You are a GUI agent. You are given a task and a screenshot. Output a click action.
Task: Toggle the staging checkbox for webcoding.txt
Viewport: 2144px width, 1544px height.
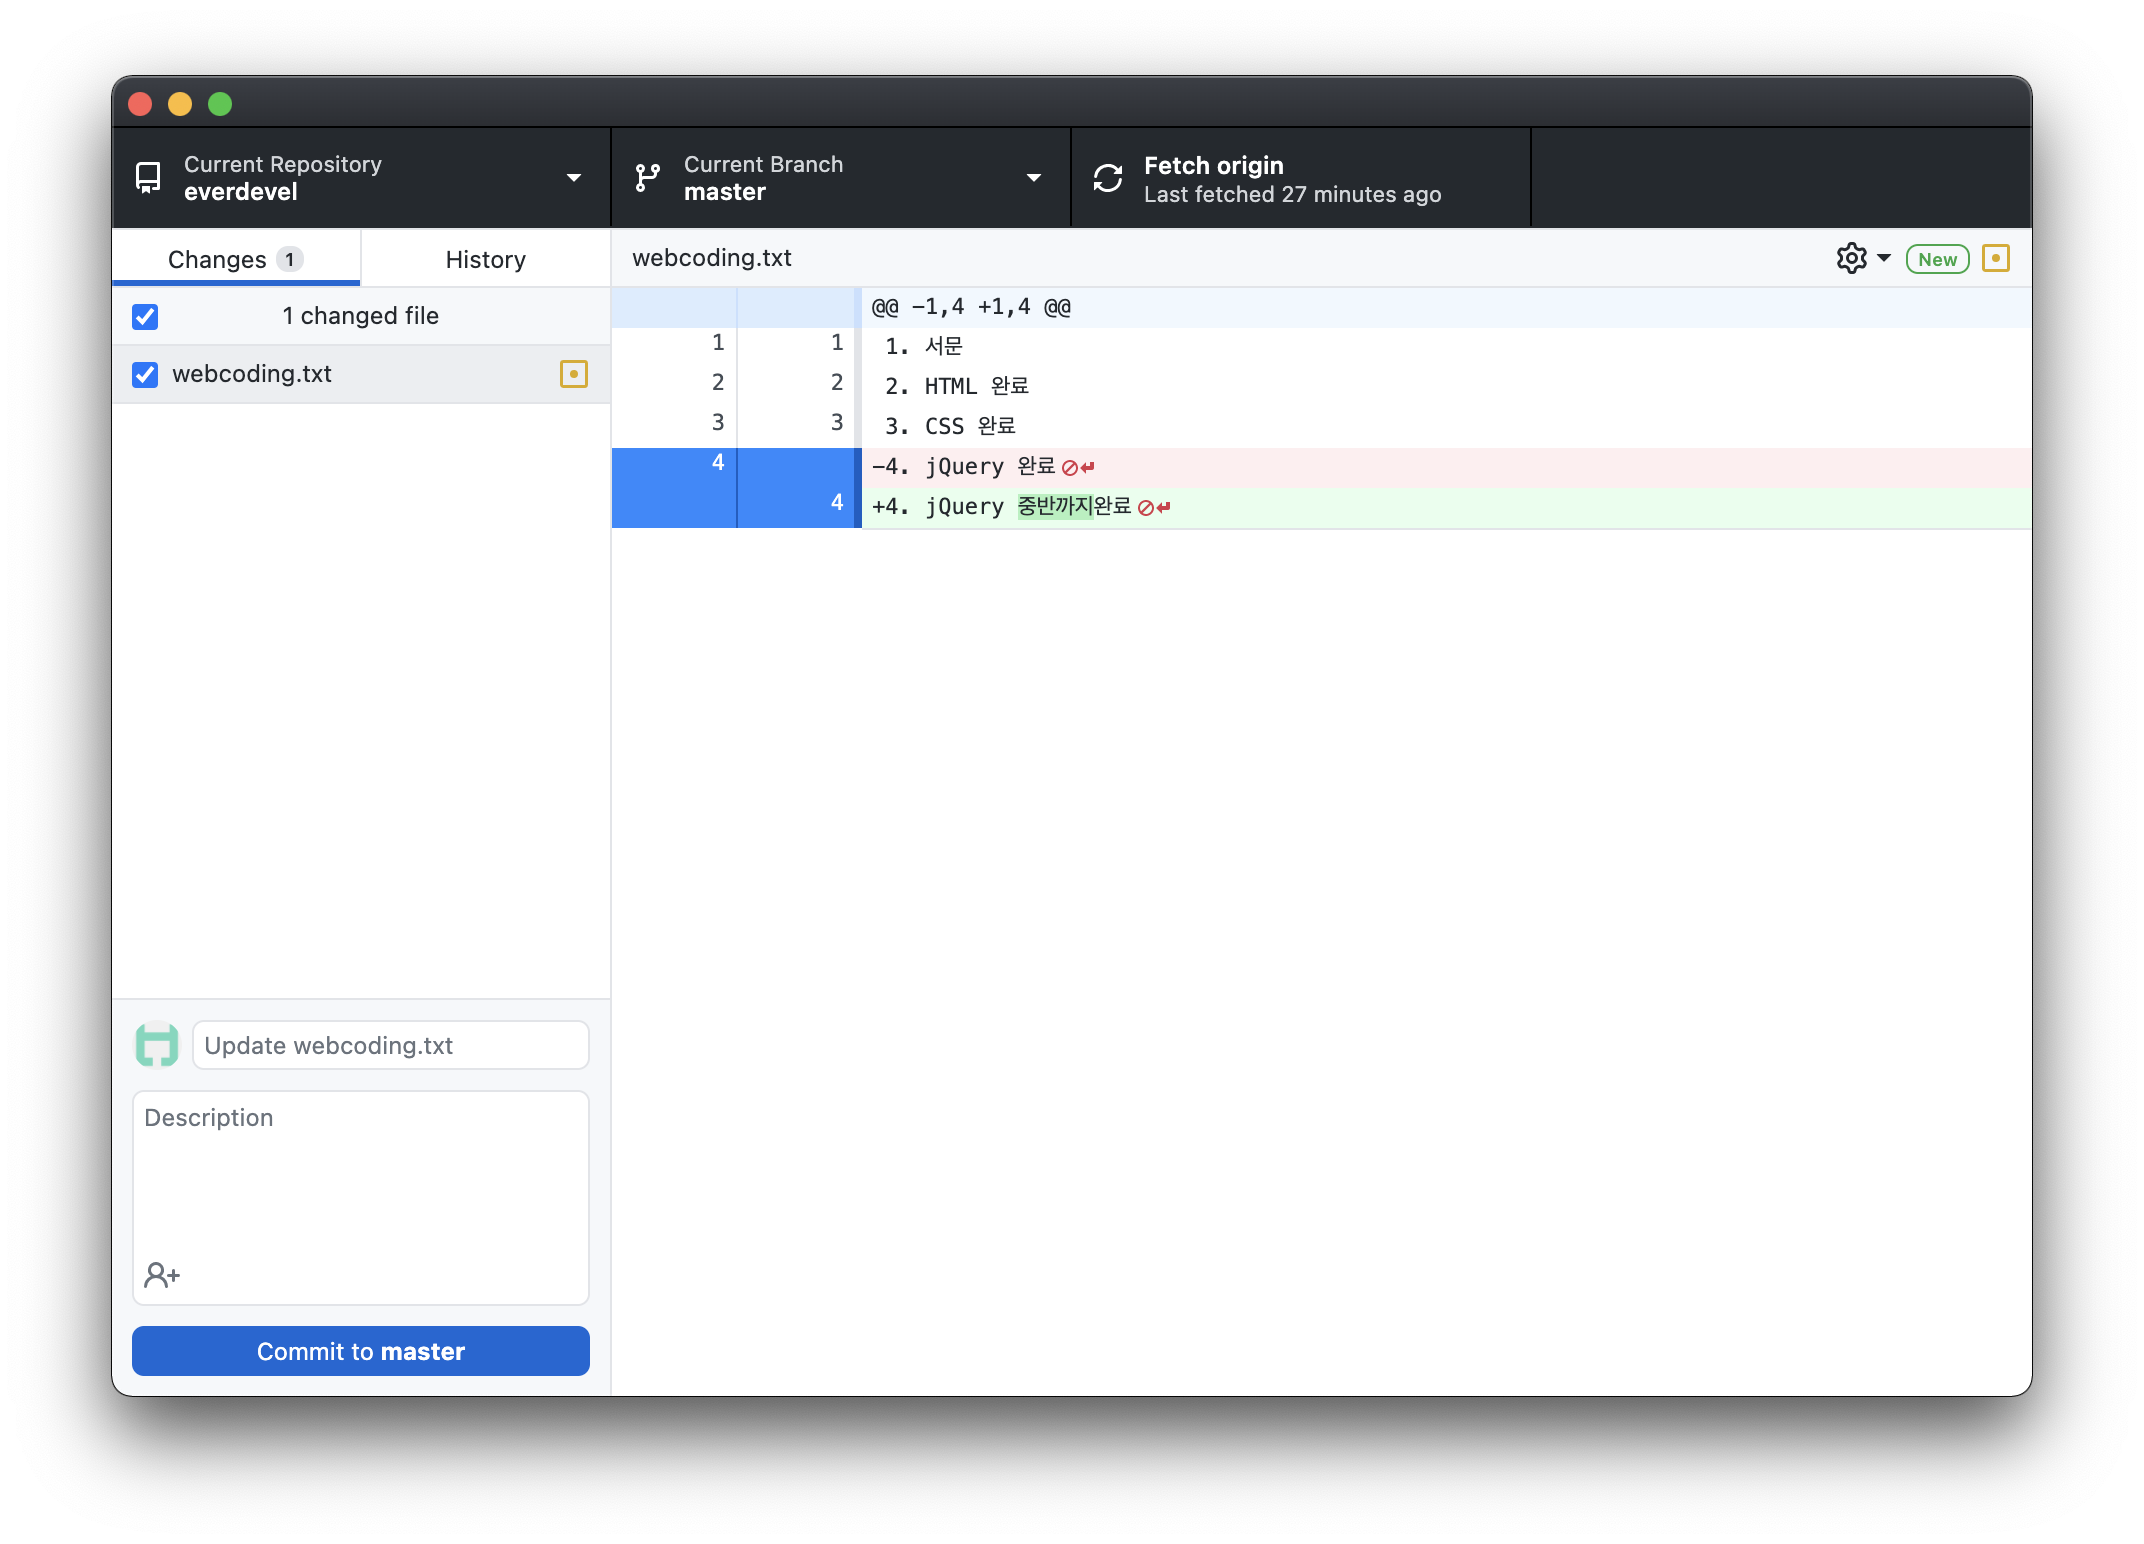pyautogui.click(x=146, y=373)
